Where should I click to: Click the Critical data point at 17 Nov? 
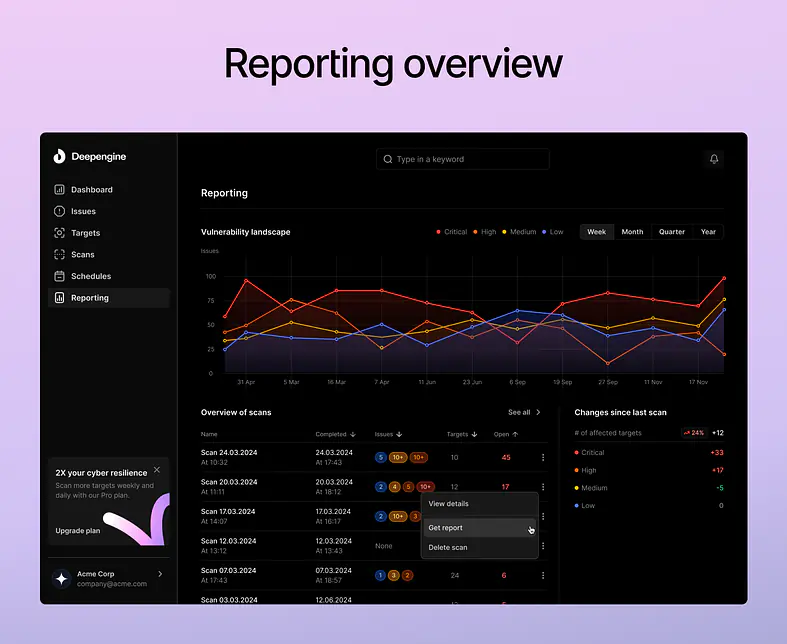[698, 306]
